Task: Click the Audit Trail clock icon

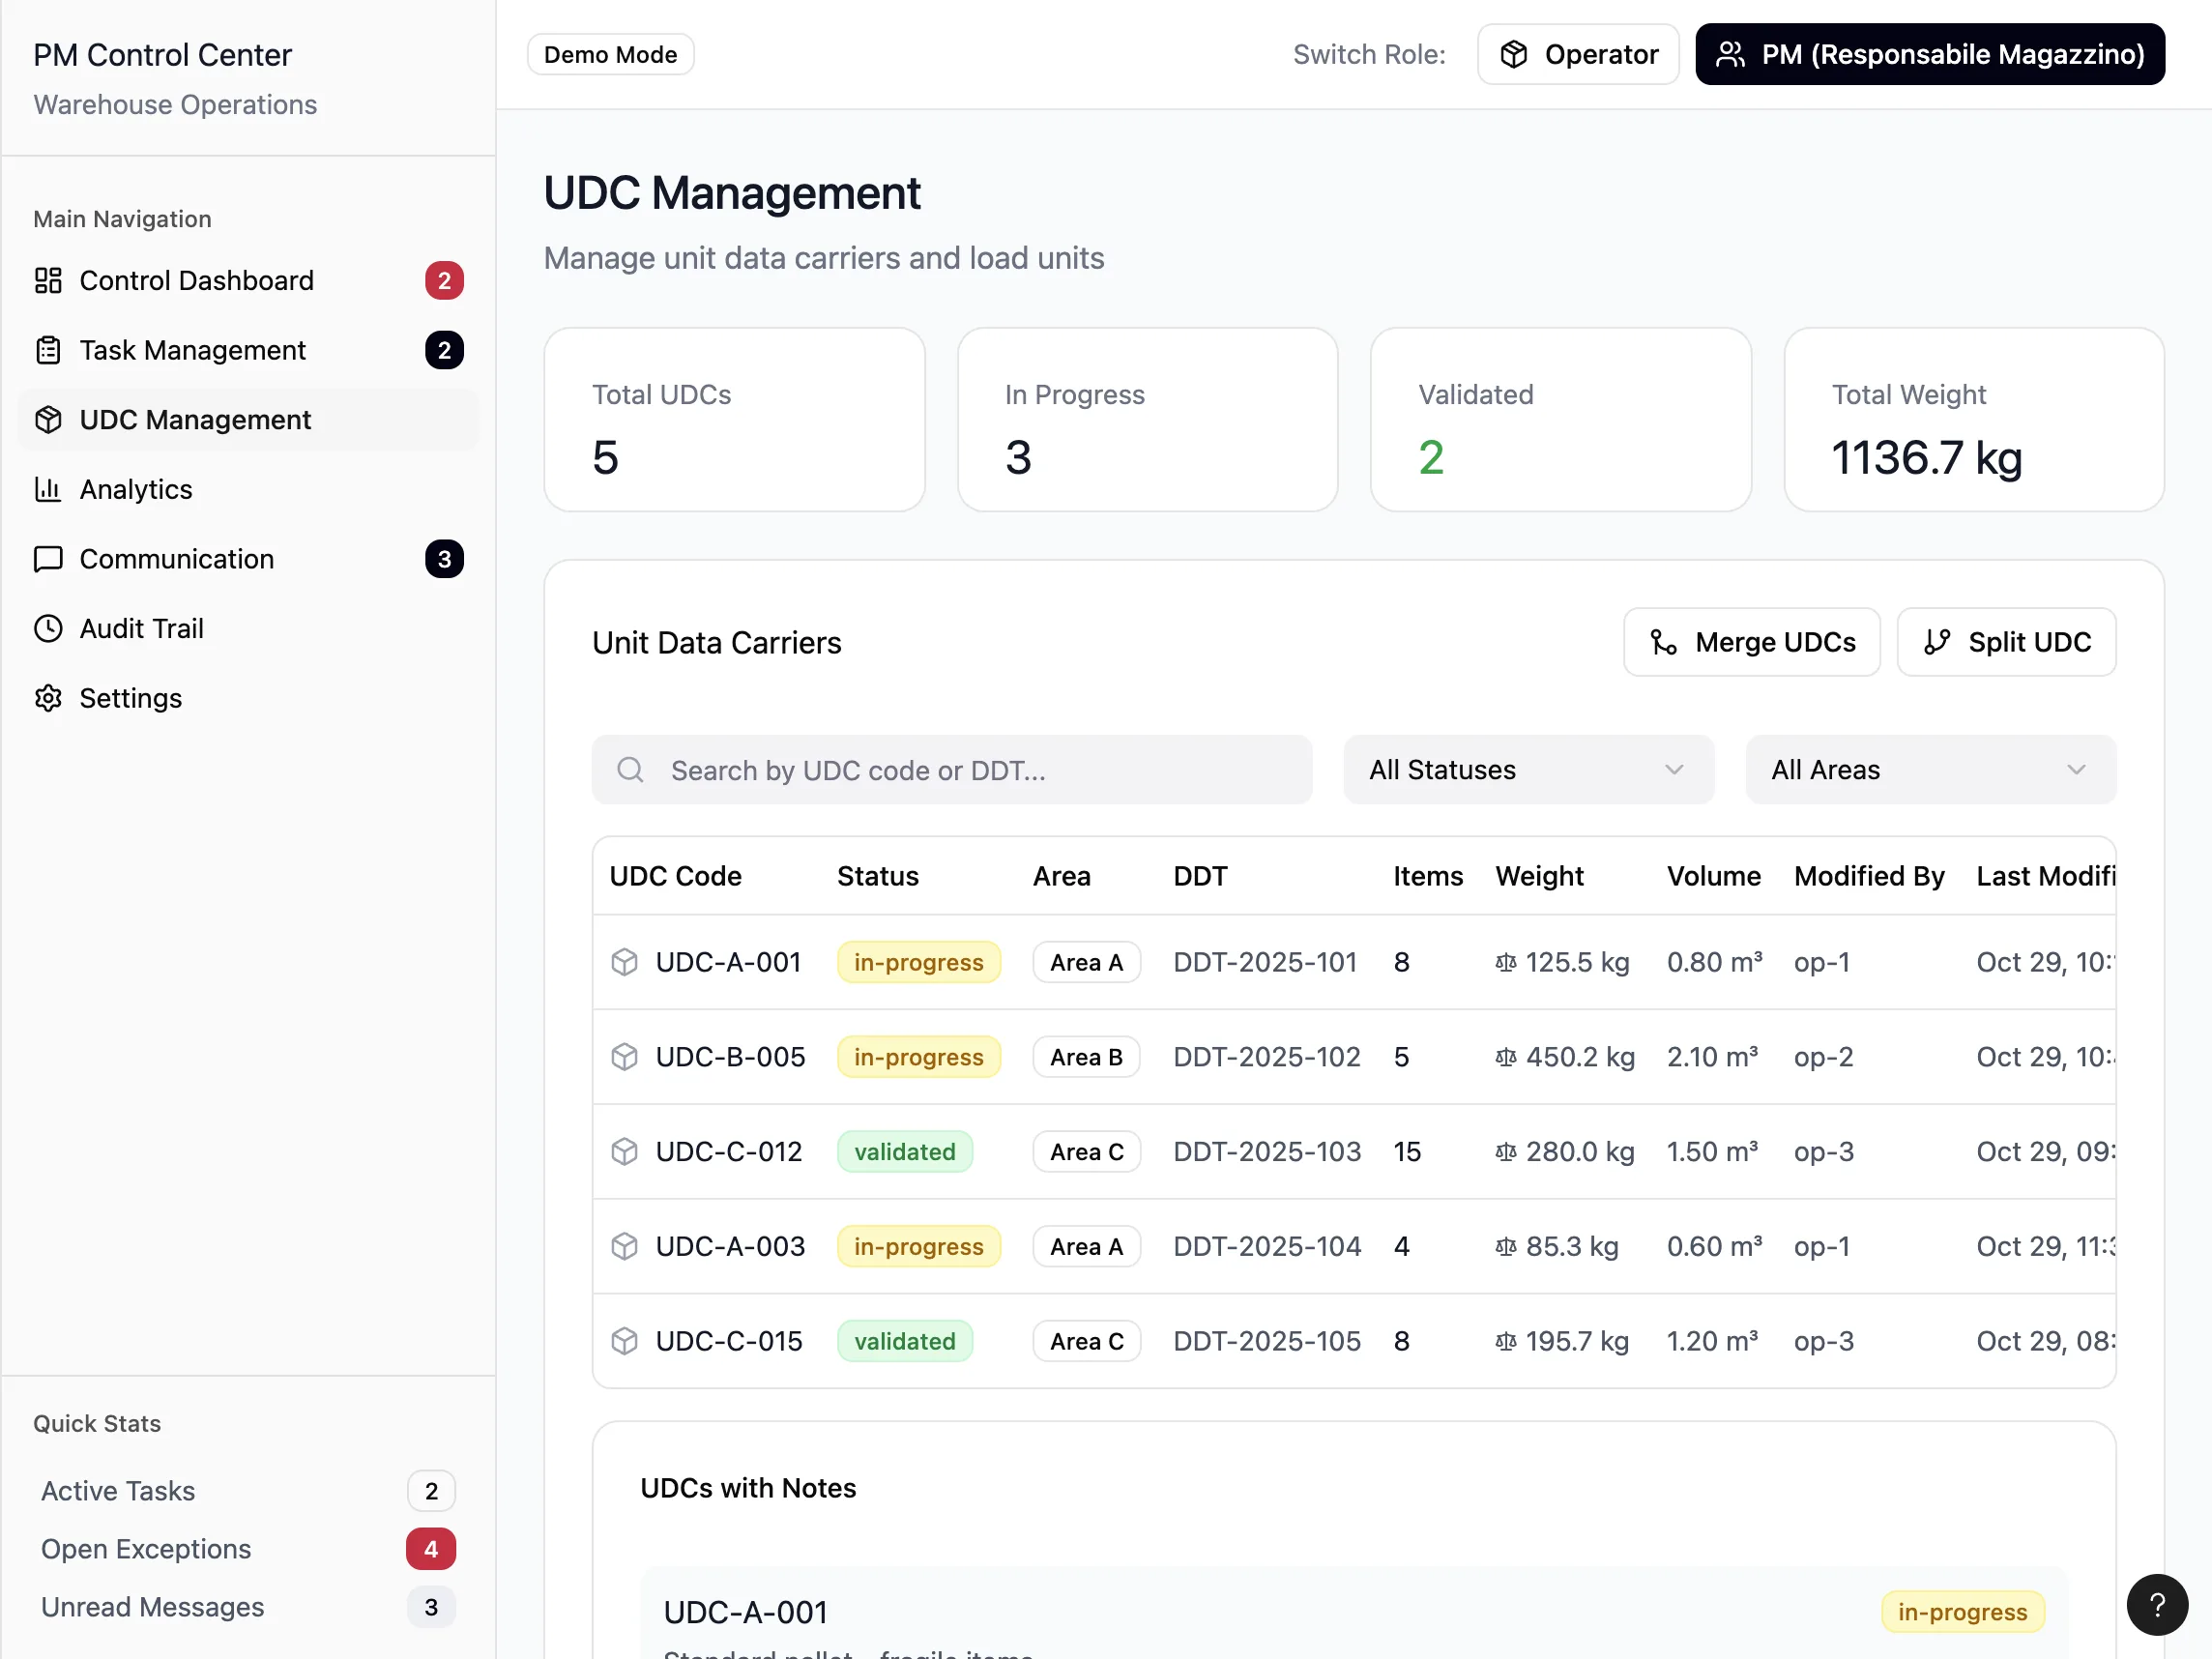Action: 48,628
